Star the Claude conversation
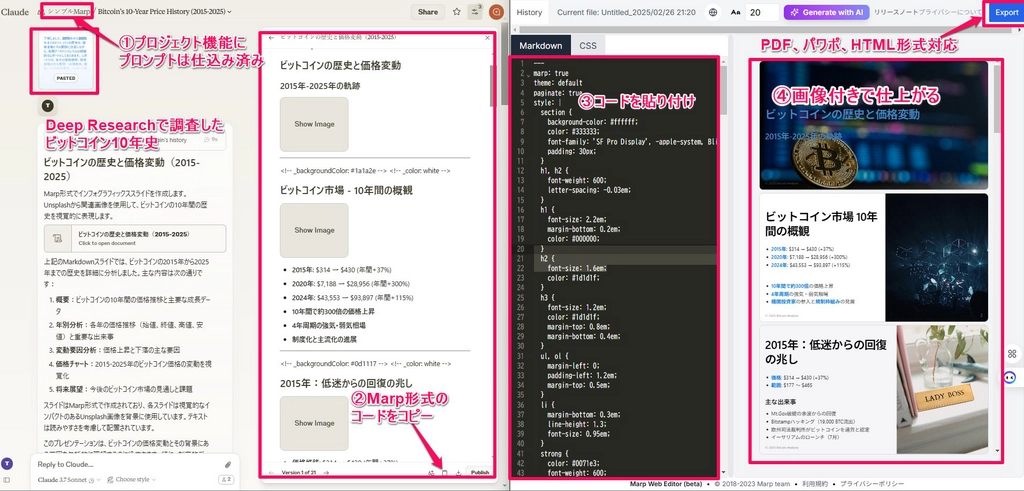Screen dimensions: 1024x491 [x=456, y=12]
